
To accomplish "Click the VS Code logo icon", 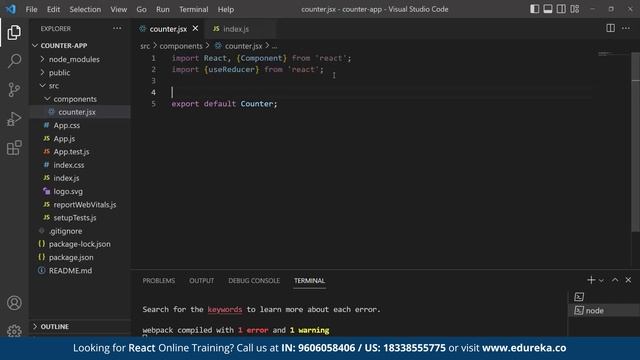I will [11, 9].
